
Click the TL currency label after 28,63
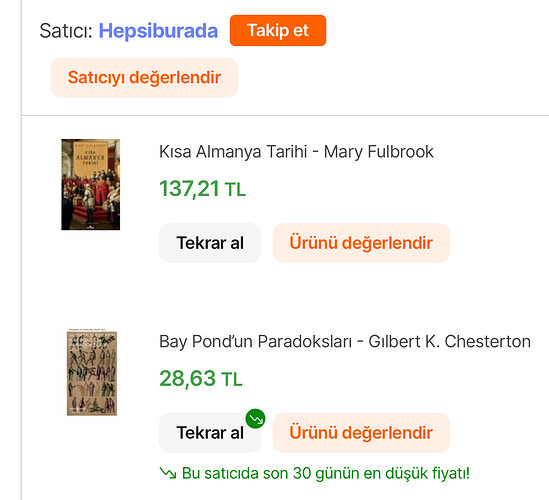232,380
